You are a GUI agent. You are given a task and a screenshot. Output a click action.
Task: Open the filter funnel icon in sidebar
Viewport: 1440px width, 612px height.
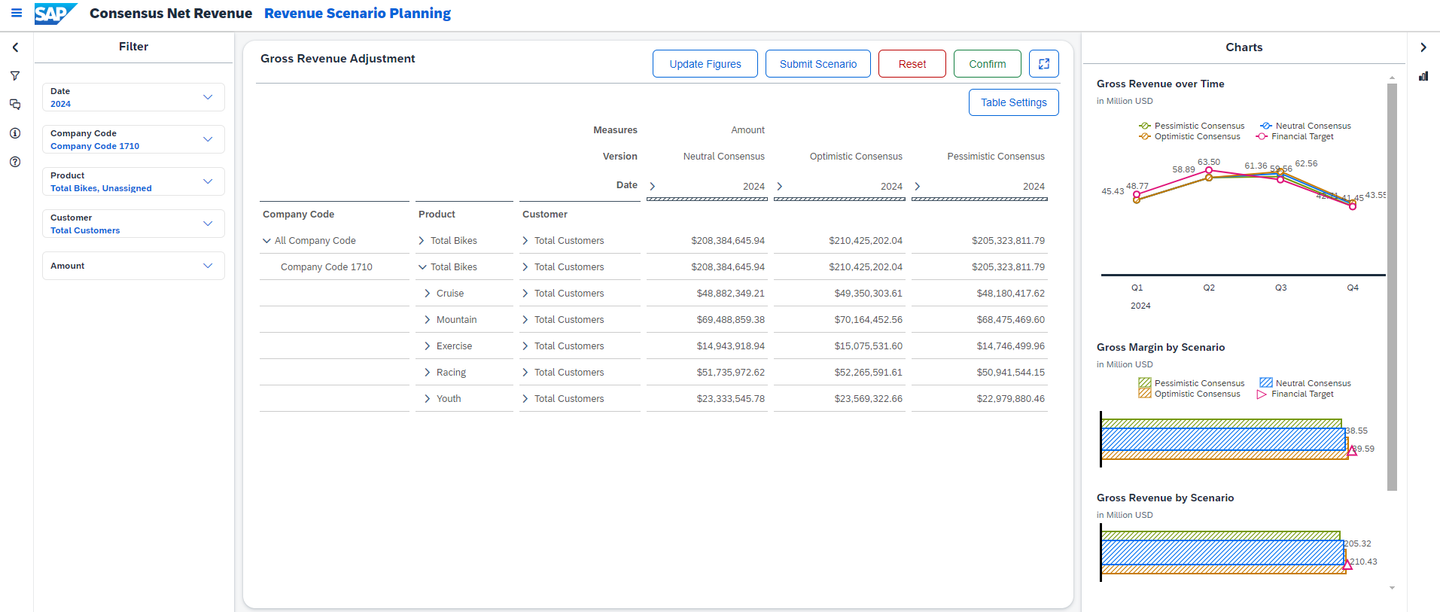click(x=15, y=76)
